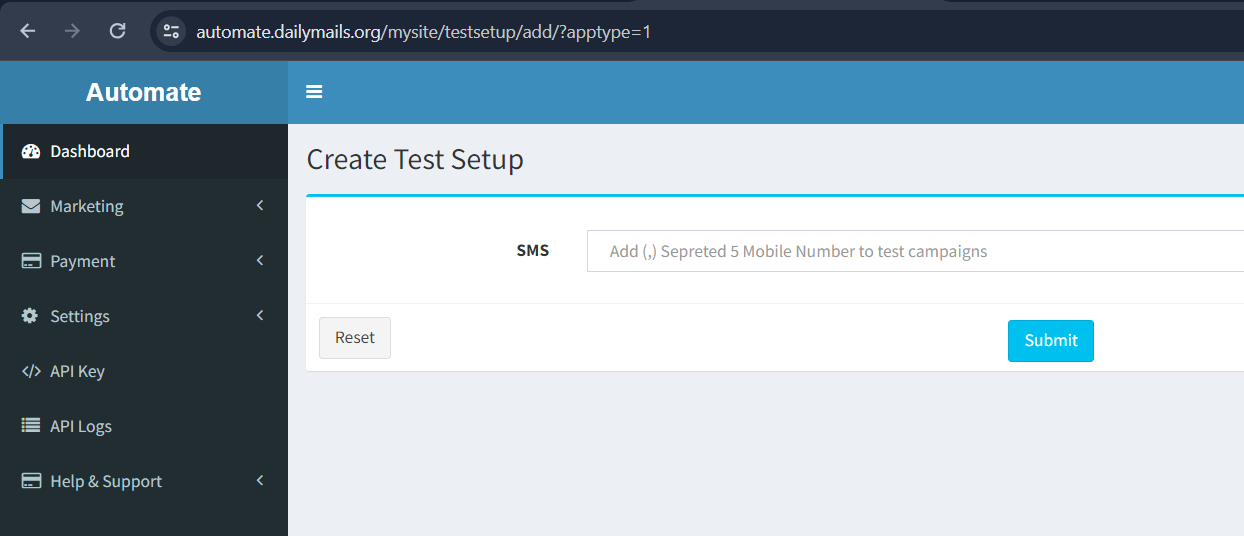This screenshot has height=536, width=1244.
Task: Toggle sidebar with hamburger menu icon
Action: (x=314, y=92)
